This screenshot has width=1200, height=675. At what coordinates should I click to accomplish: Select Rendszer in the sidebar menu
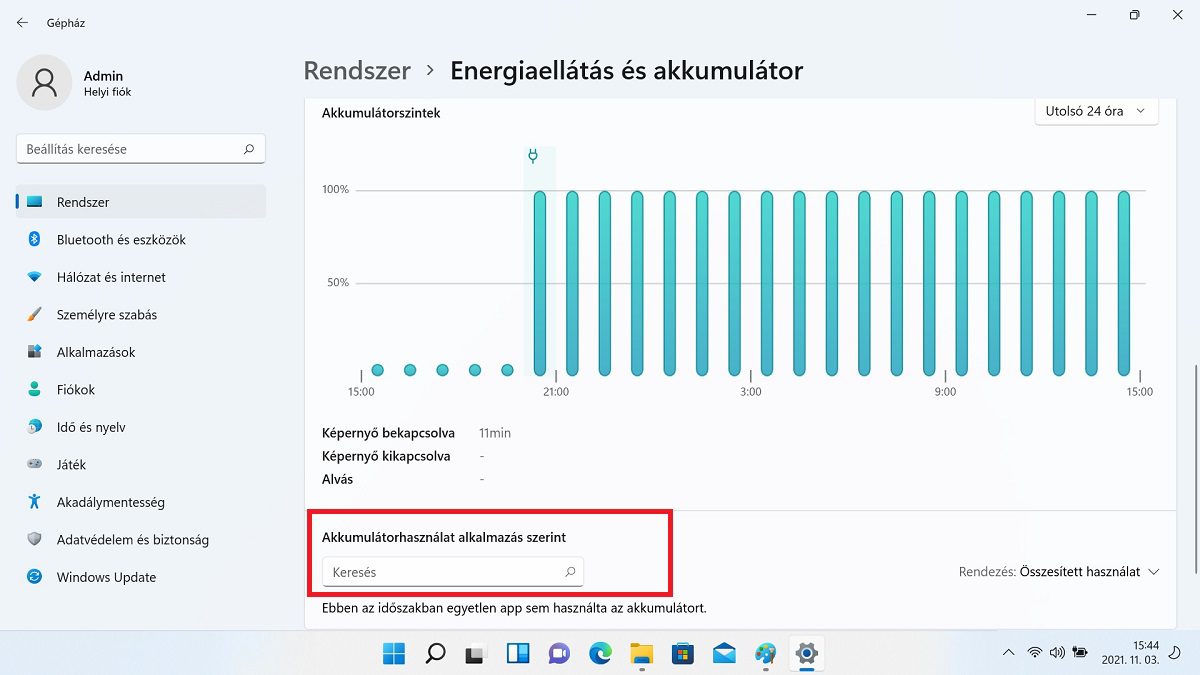(x=83, y=202)
